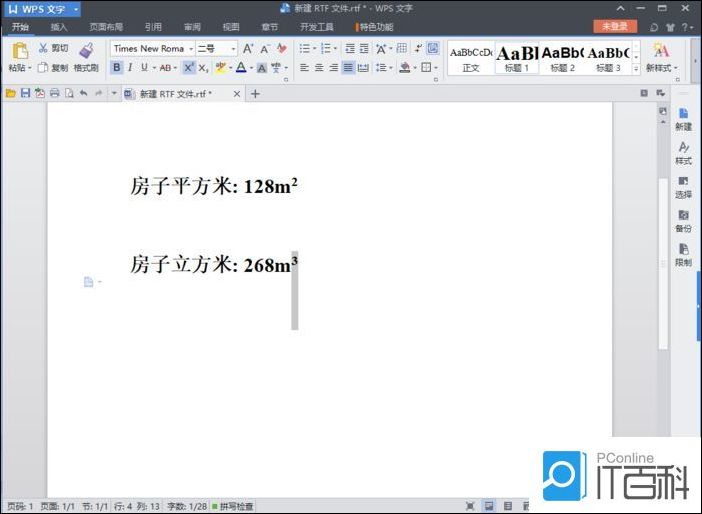
Task: Open the 页面布局 ribbon tab
Action: (106, 27)
